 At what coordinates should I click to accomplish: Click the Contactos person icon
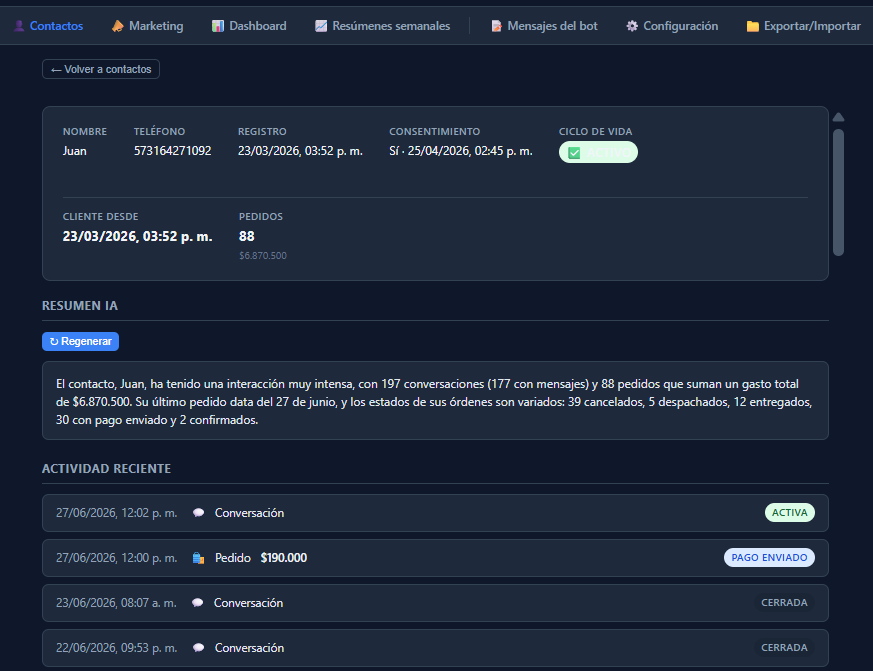pyautogui.click(x=19, y=26)
